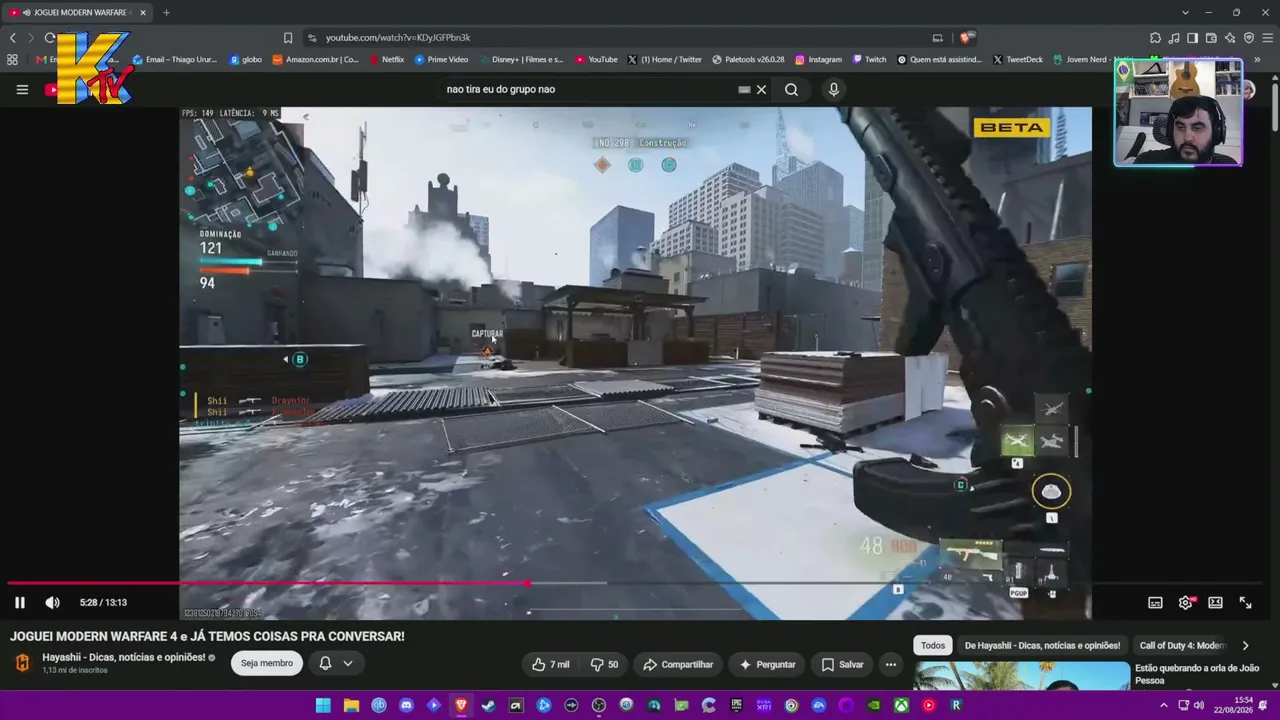Dislike the video with 50 dislikes
The width and height of the screenshot is (1280, 720).
pyautogui.click(x=604, y=664)
